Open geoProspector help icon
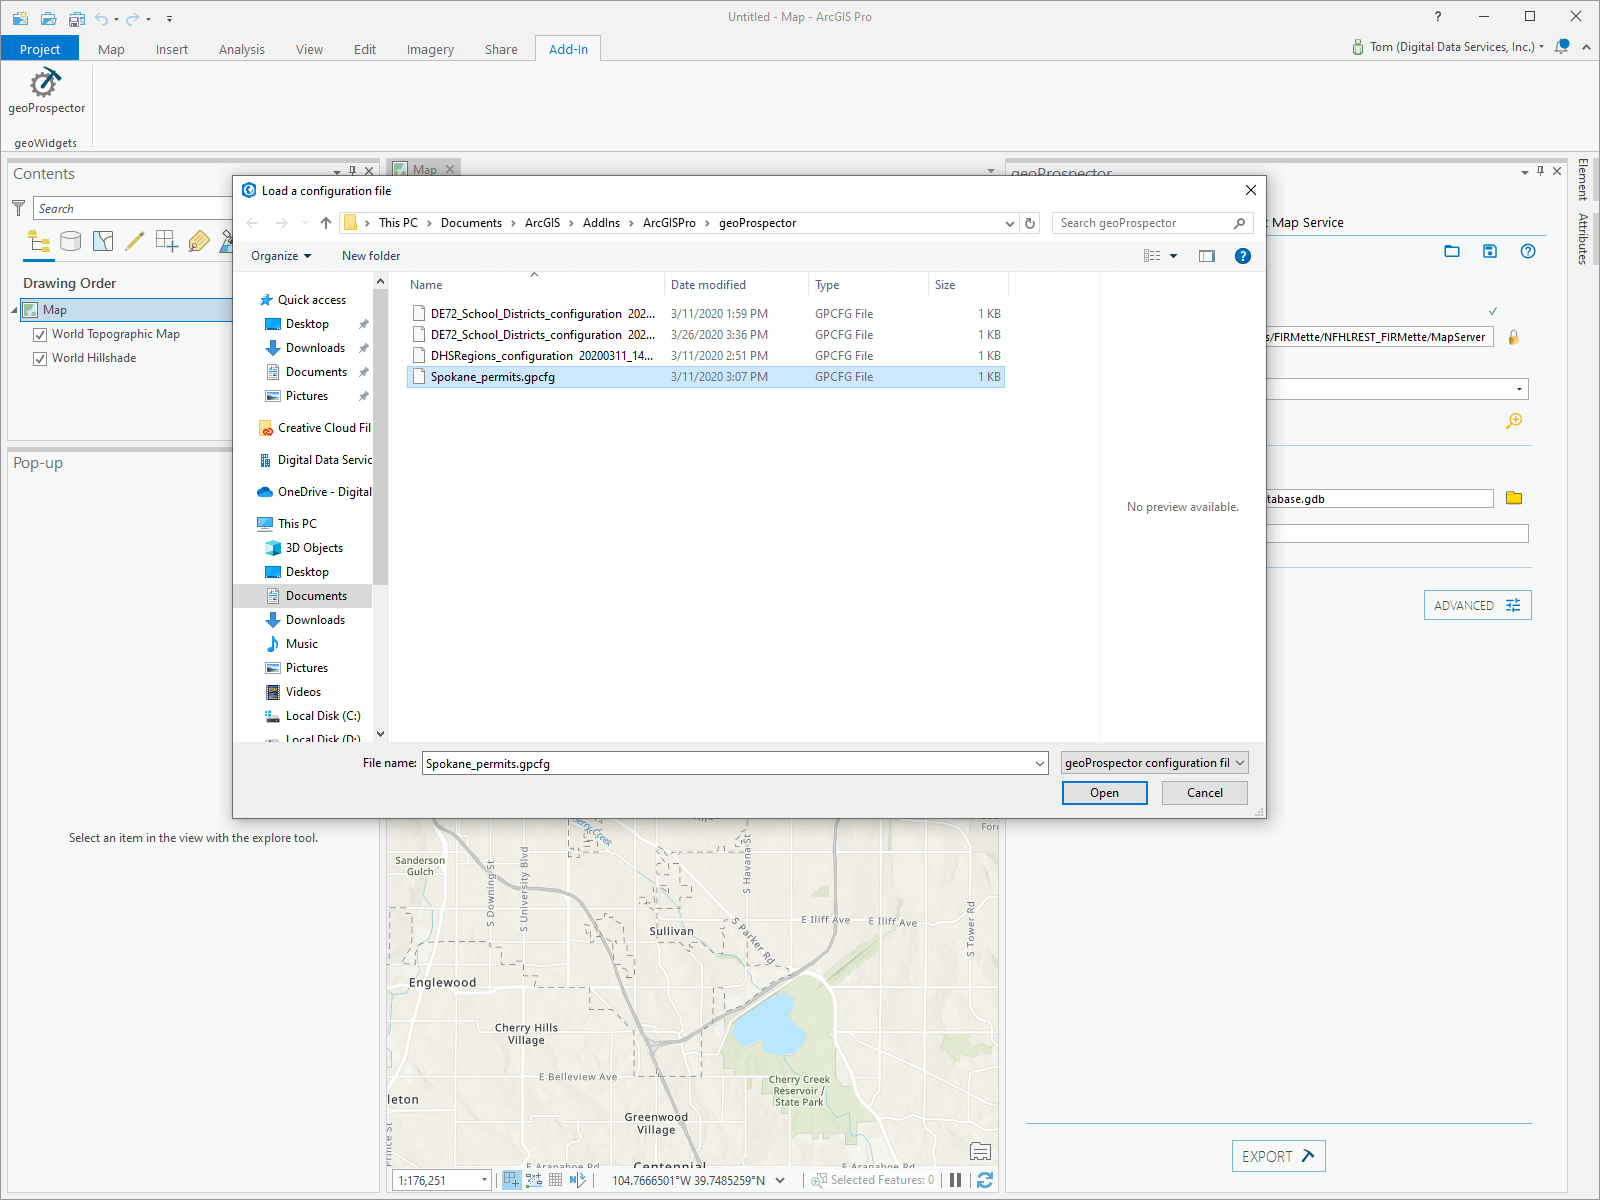This screenshot has height=1200, width=1600. (x=1528, y=251)
